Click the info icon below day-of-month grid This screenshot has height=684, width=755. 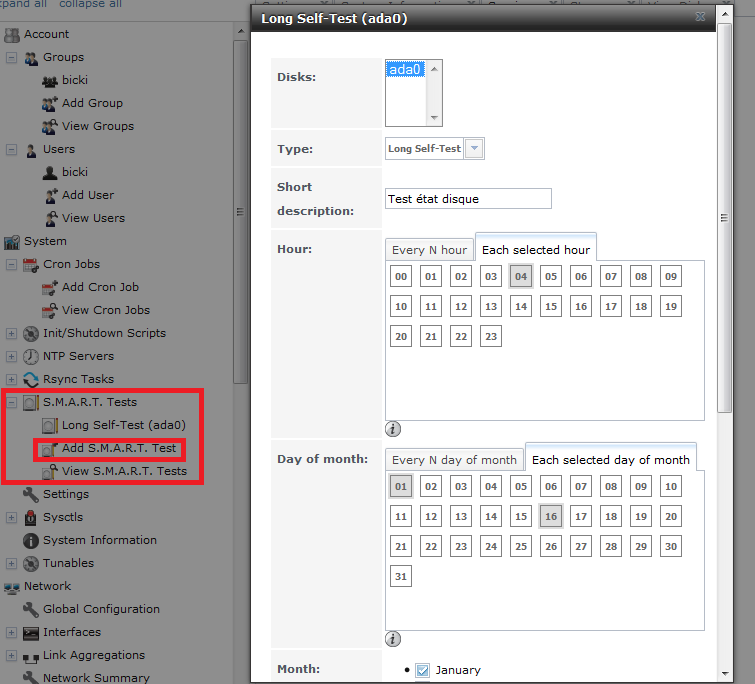click(393, 639)
